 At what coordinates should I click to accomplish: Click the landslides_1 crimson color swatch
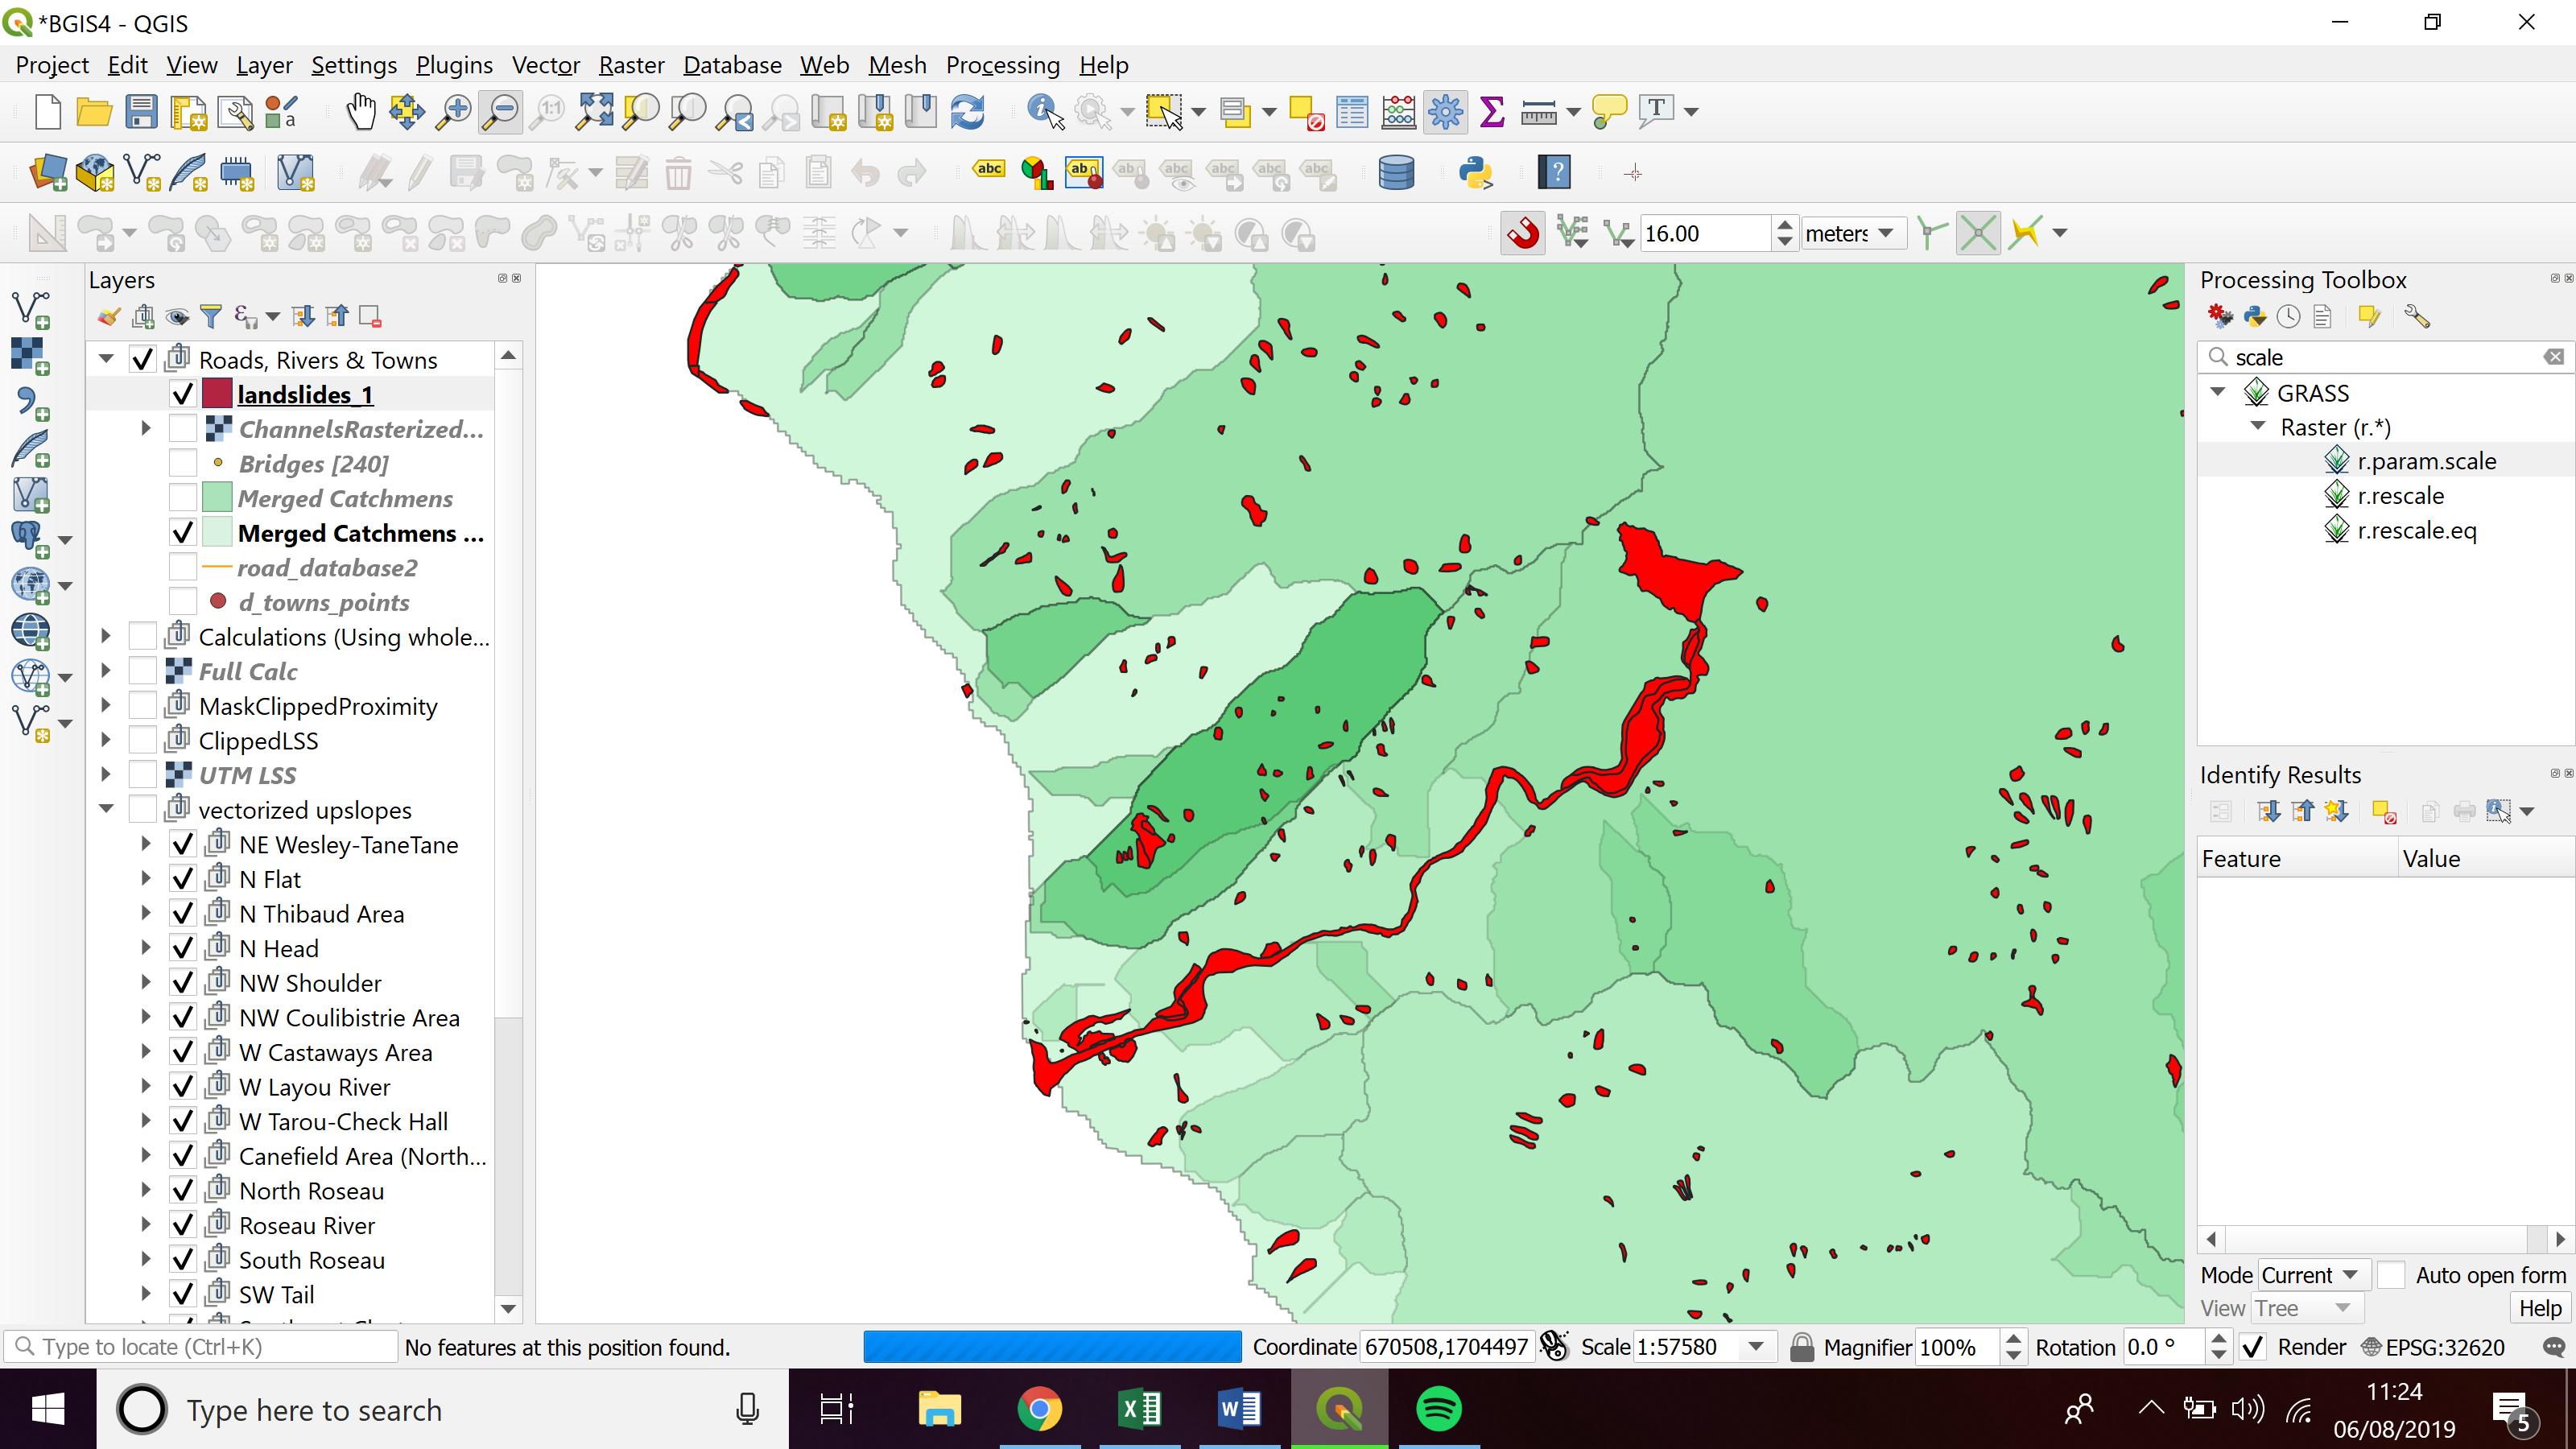pyautogui.click(x=217, y=394)
